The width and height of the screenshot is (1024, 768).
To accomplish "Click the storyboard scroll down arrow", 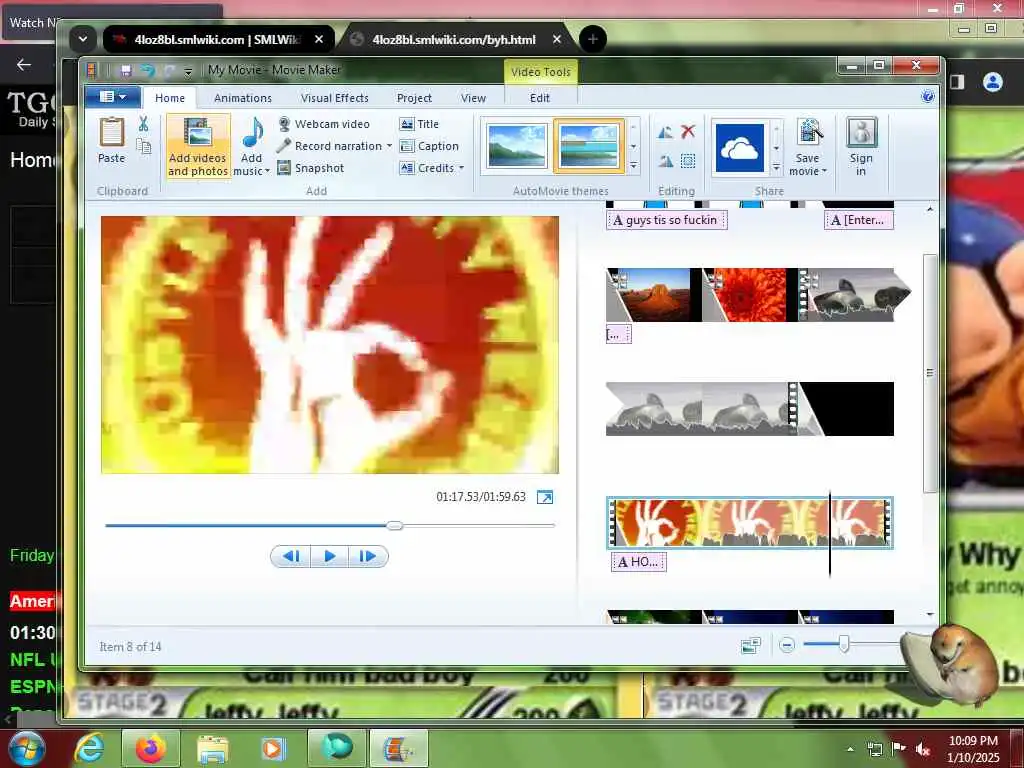I will 930,615.
